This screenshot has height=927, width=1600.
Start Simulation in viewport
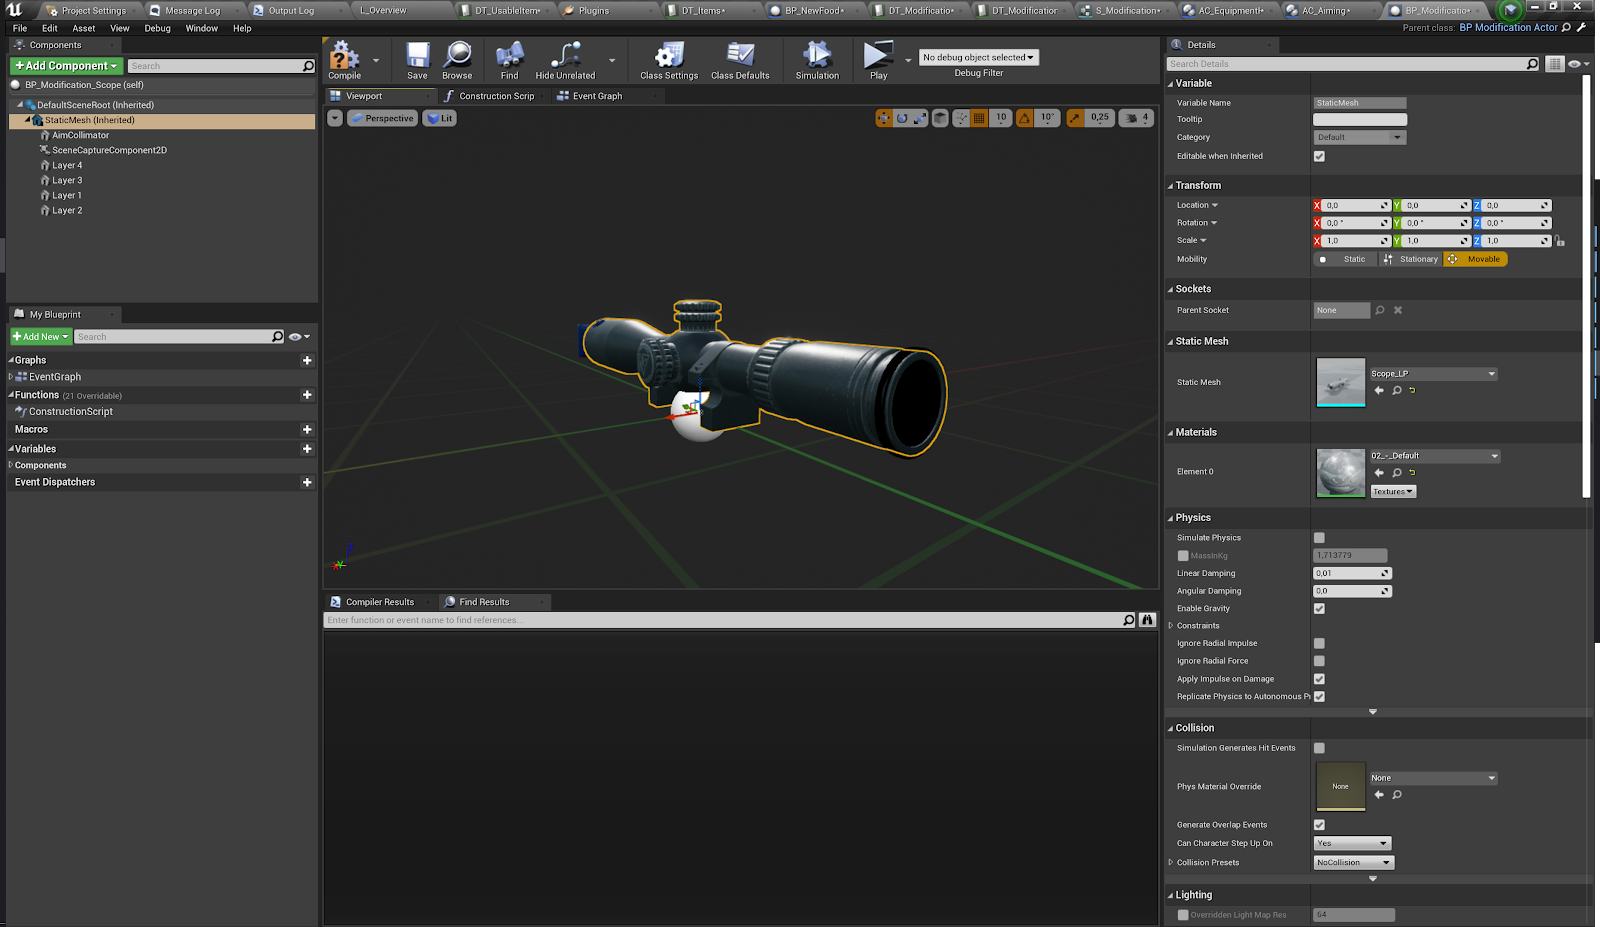pyautogui.click(x=817, y=60)
